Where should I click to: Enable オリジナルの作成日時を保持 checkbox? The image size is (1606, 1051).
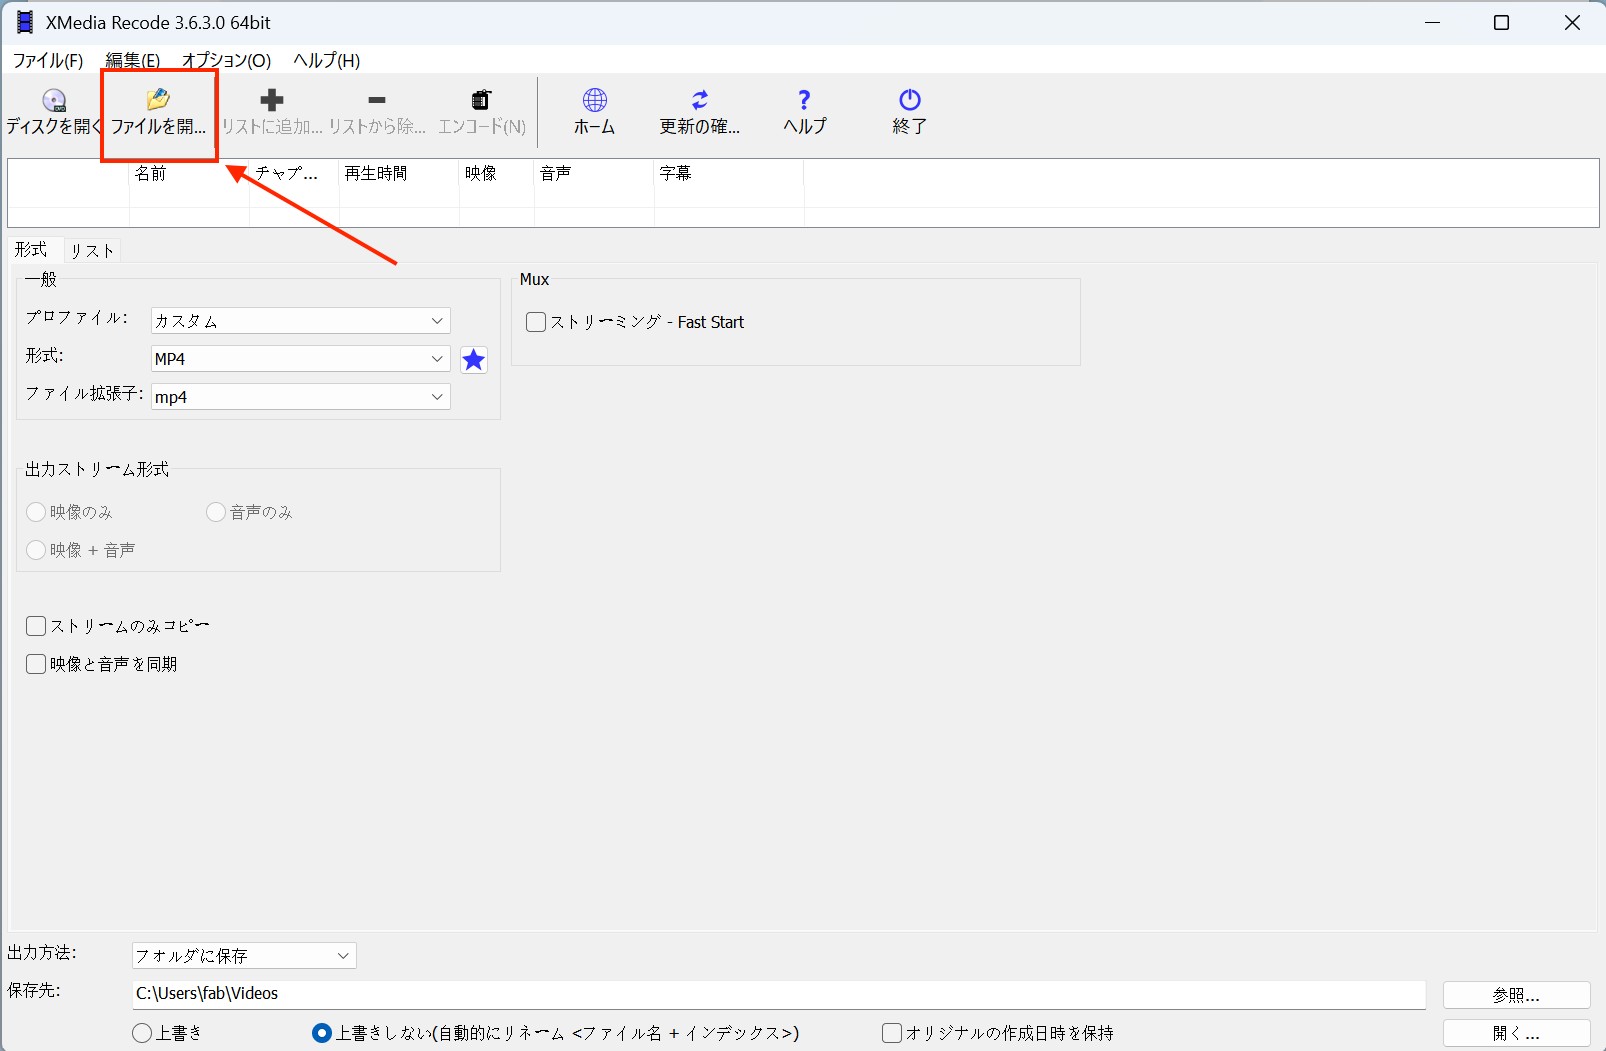(x=892, y=1033)
